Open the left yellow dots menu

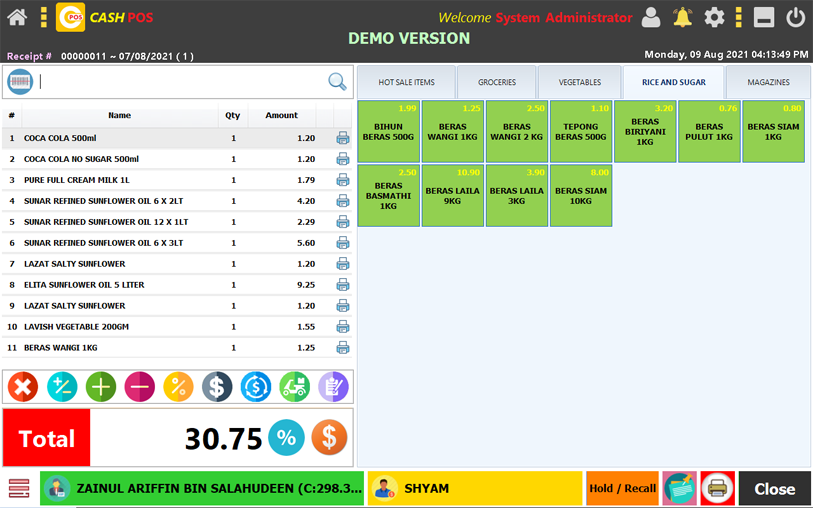[x=44, y=18]
